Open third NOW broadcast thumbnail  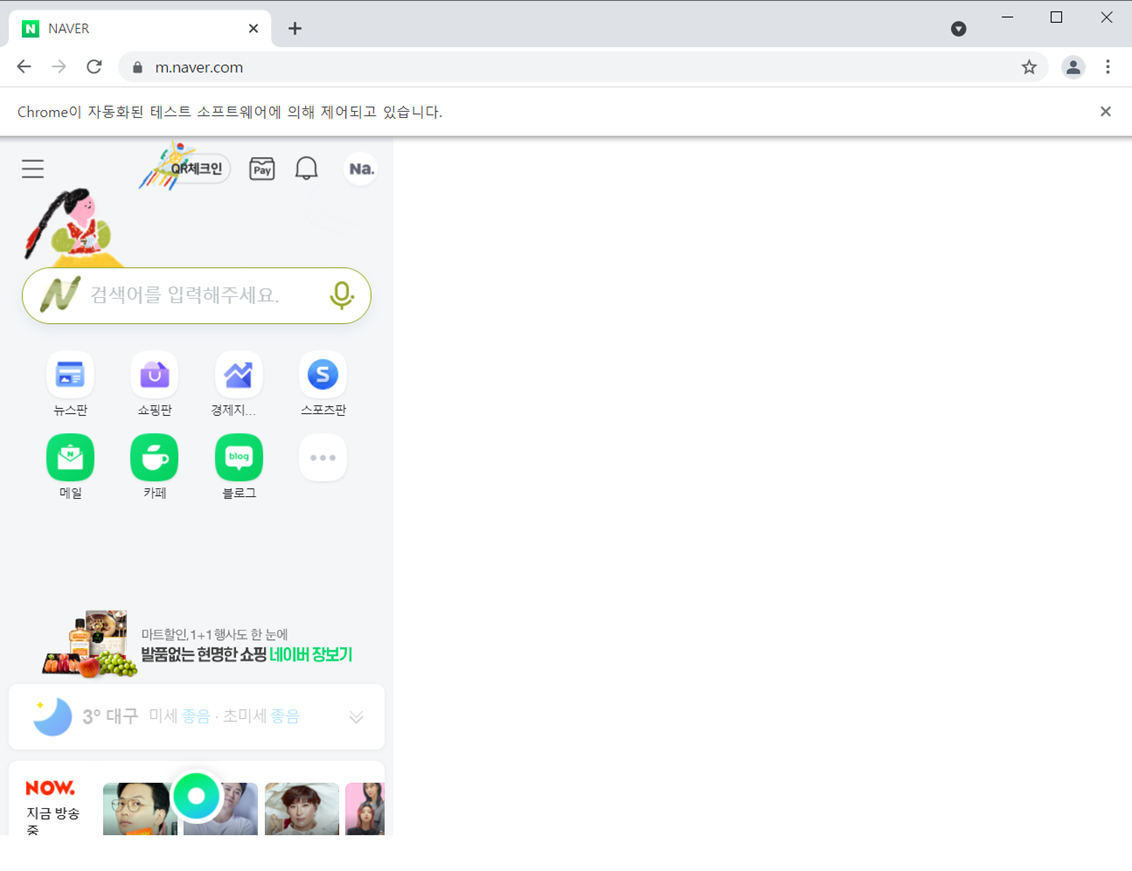[x=302, y=809]
